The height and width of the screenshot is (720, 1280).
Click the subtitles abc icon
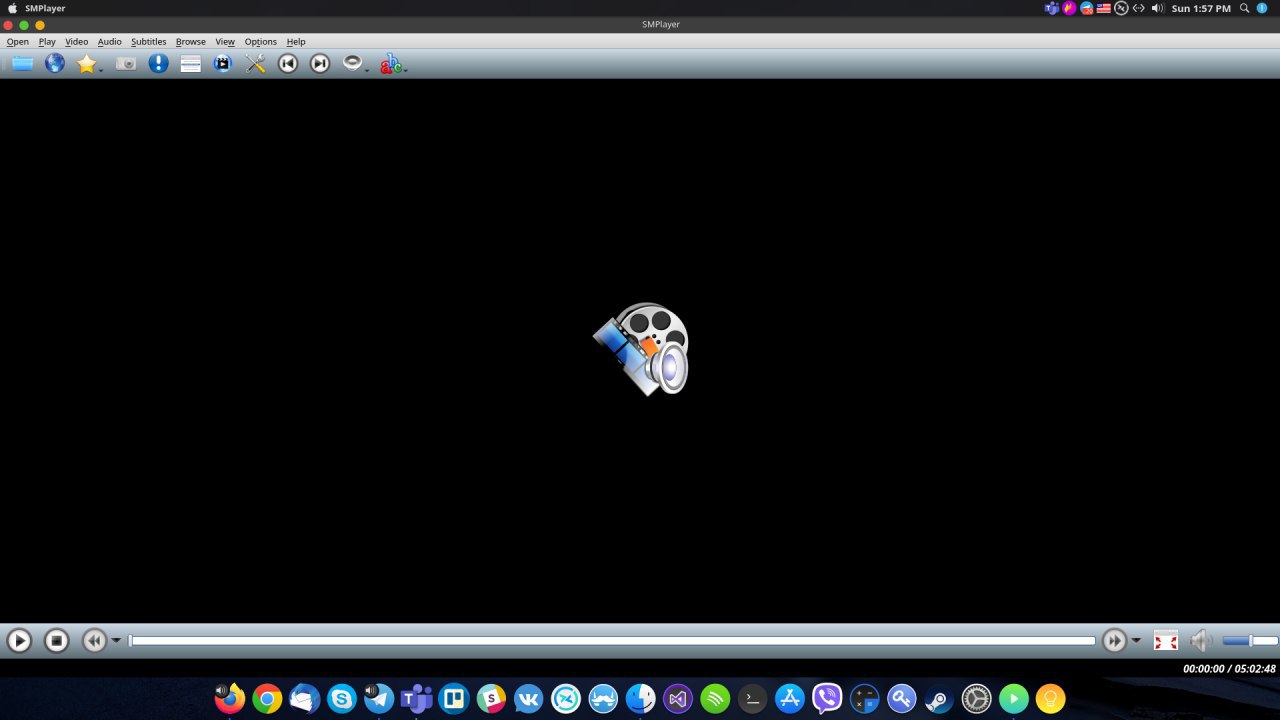(x=390, y=64)
